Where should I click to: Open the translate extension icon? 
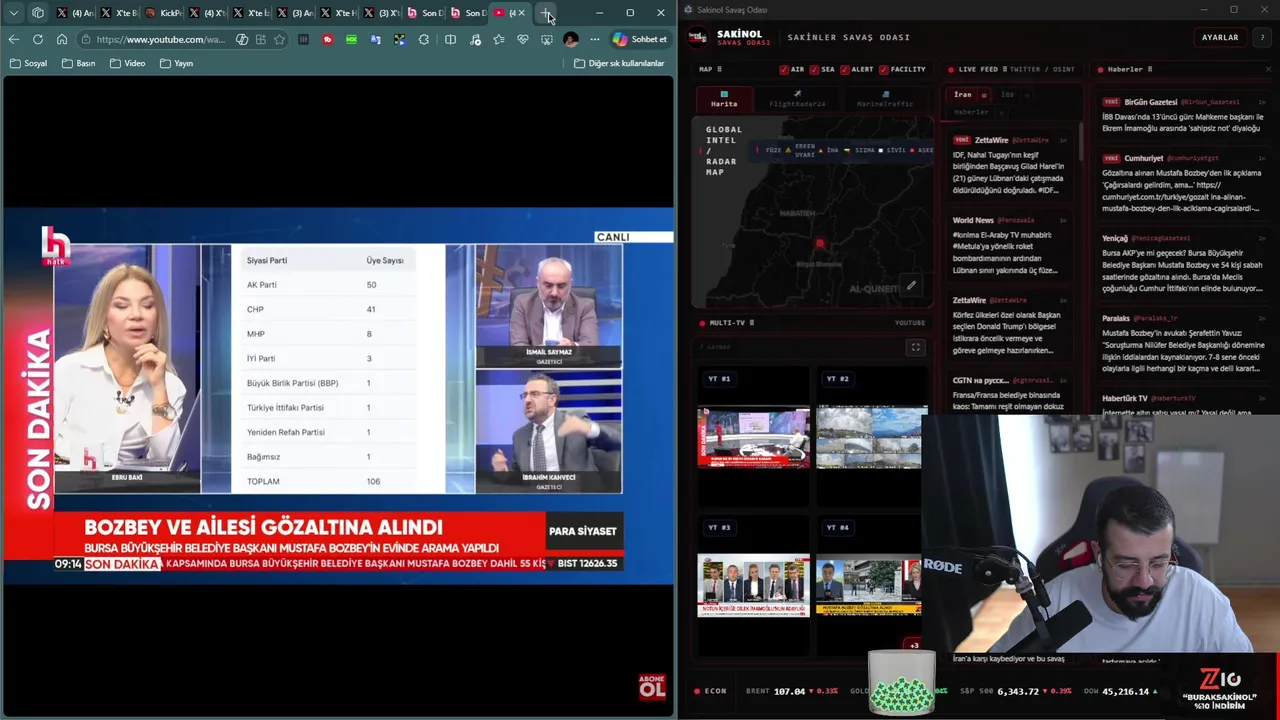pos(375,39)
